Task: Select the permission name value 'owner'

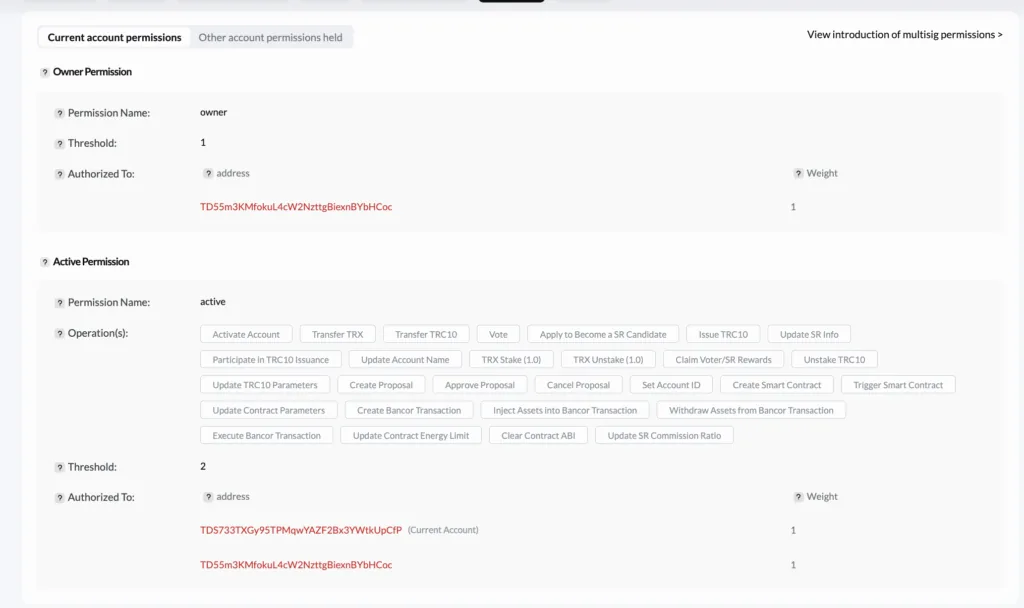Action: (x=214, y=112)
